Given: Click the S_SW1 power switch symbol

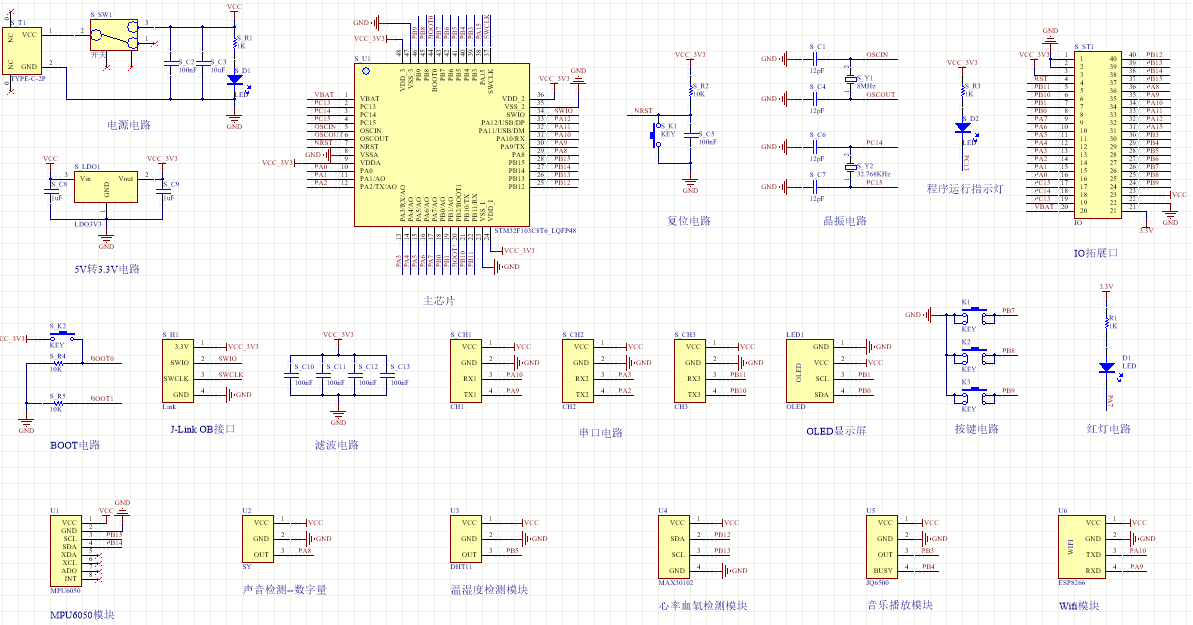Looking at the screenshot, I should pos(114,35).
